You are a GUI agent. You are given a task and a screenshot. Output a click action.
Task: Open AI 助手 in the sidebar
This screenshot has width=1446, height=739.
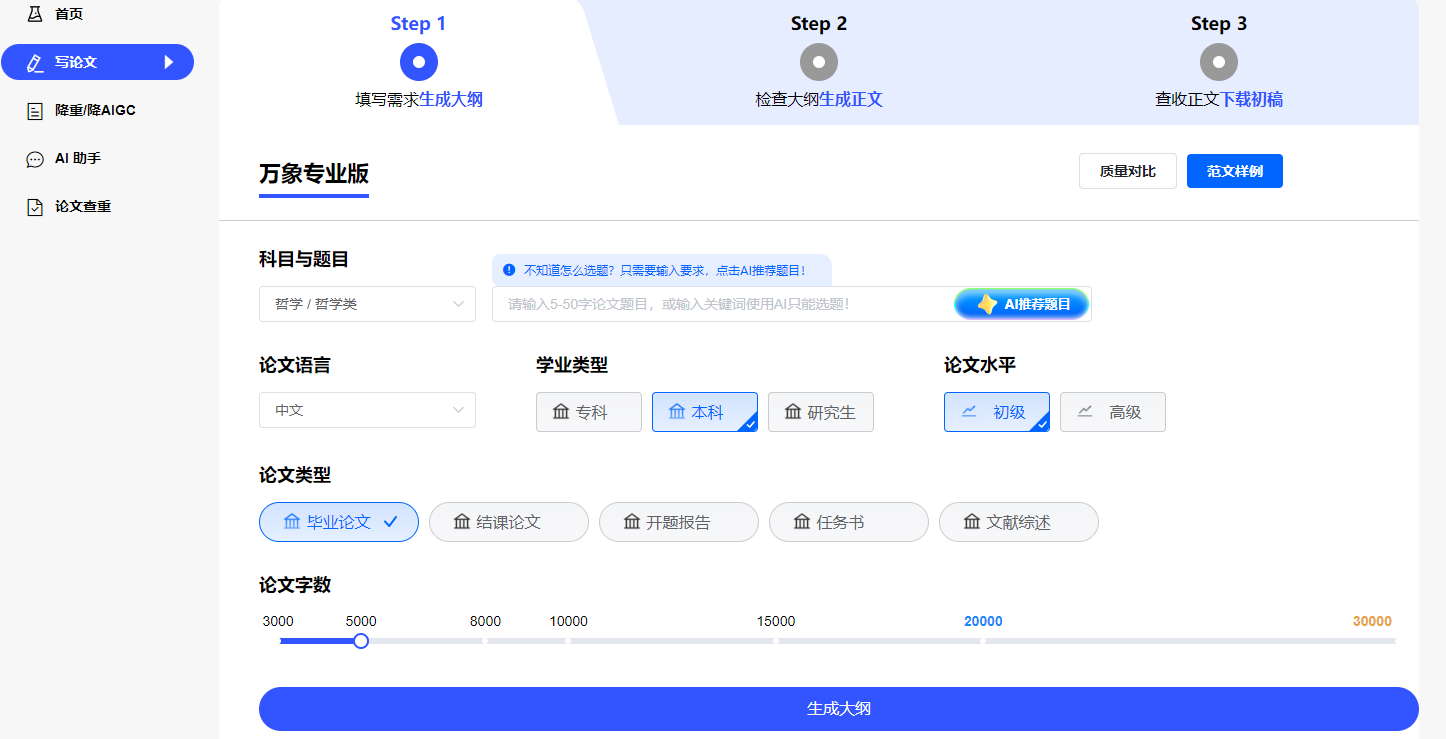(97, 159)
